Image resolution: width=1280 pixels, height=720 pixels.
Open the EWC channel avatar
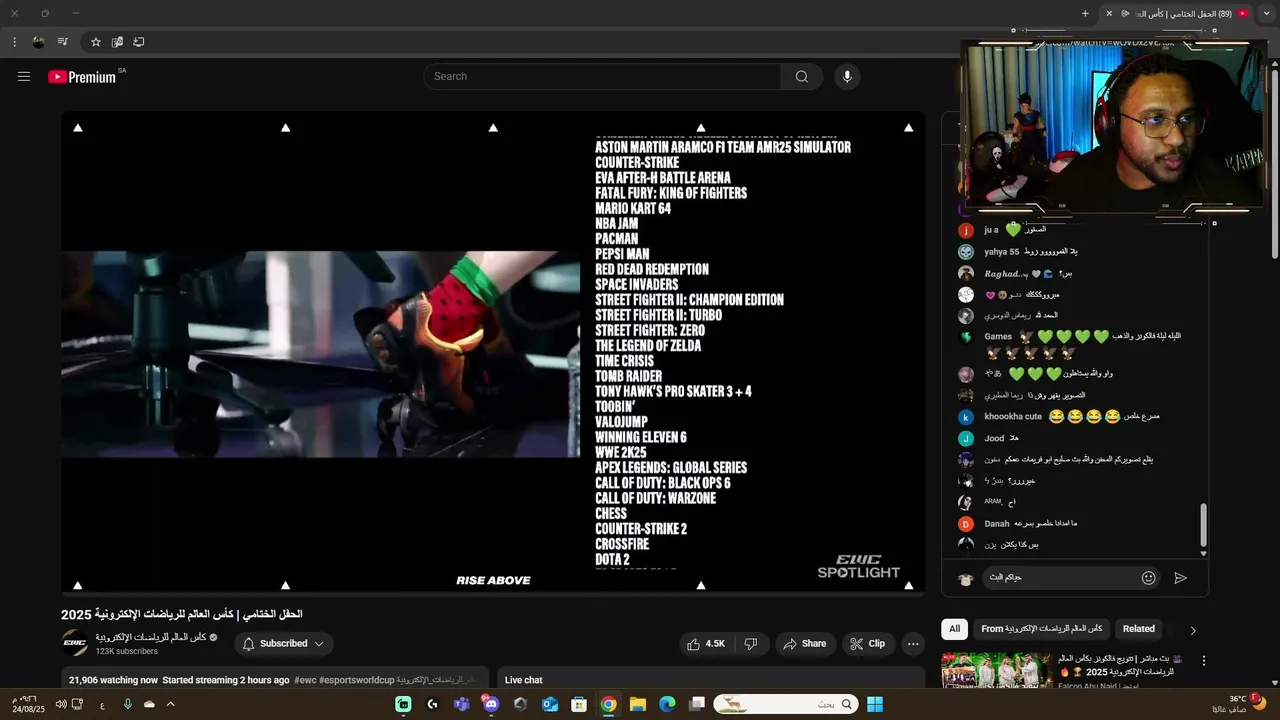click(75, 643)
